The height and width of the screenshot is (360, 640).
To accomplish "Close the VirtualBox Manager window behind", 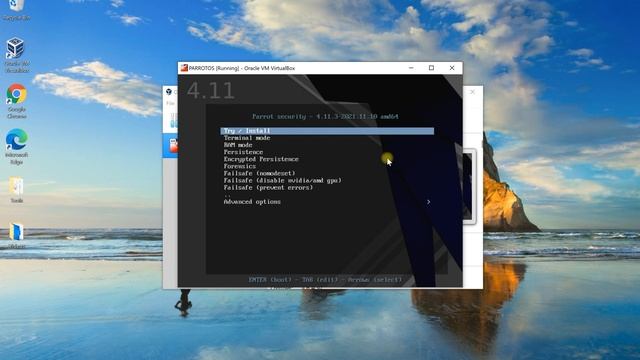I will 473,92.
